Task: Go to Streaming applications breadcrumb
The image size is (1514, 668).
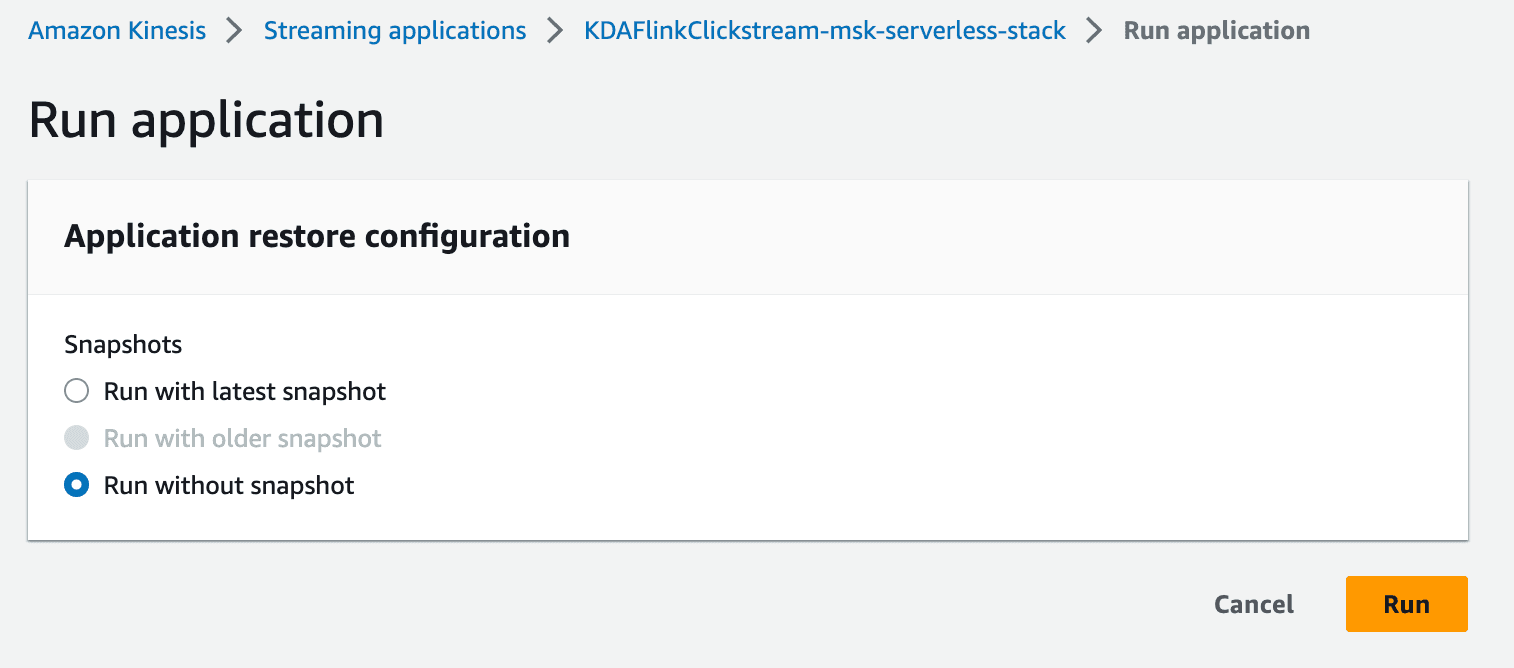Action: [395, 30]
